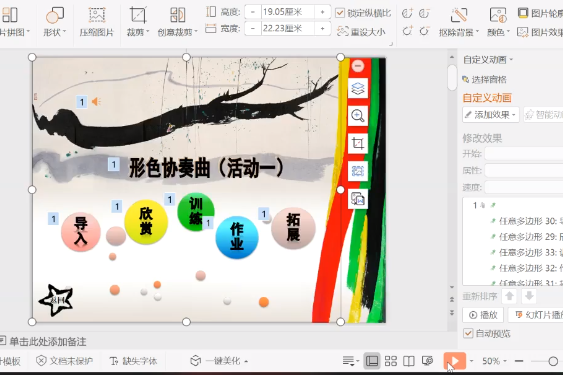Open the 颜色 picture color dropdown
563x375 pixels.
click(x=498, y=22)
